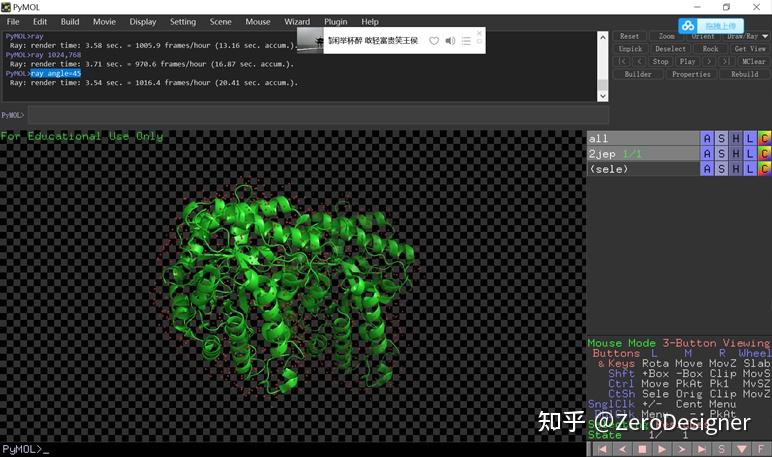Image resolution: width=772 pixels, height=457 pixels.
Task: Open Show menu for the all object
Action: (x=721, y=138)
